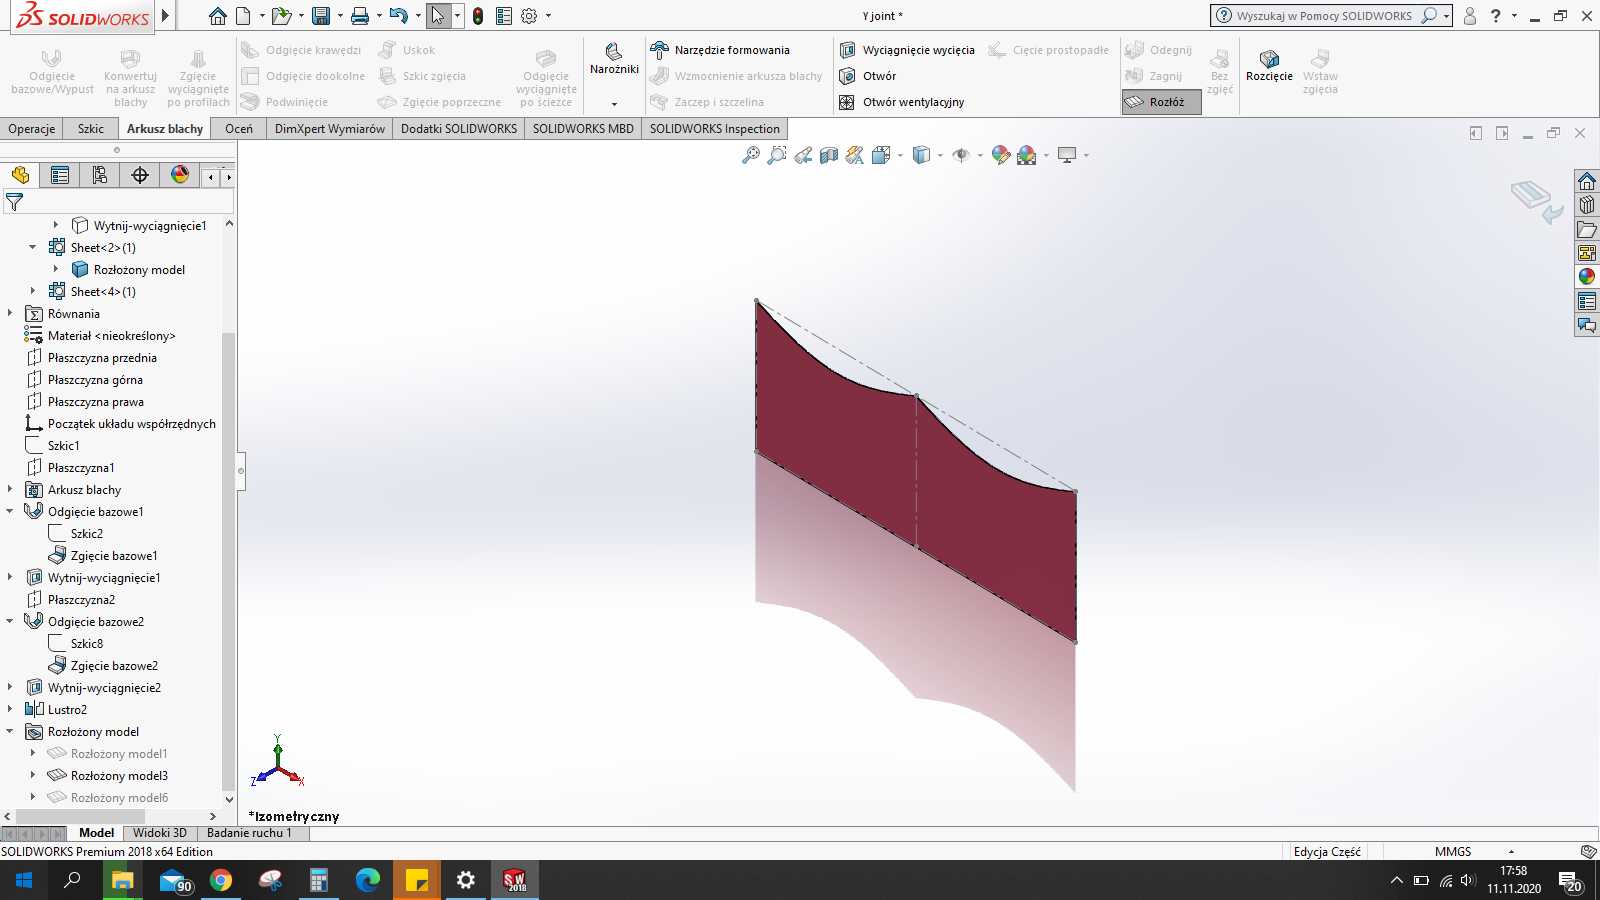Expand Wytnij-wyciągnięcie2 tree node

coord(10,687)
